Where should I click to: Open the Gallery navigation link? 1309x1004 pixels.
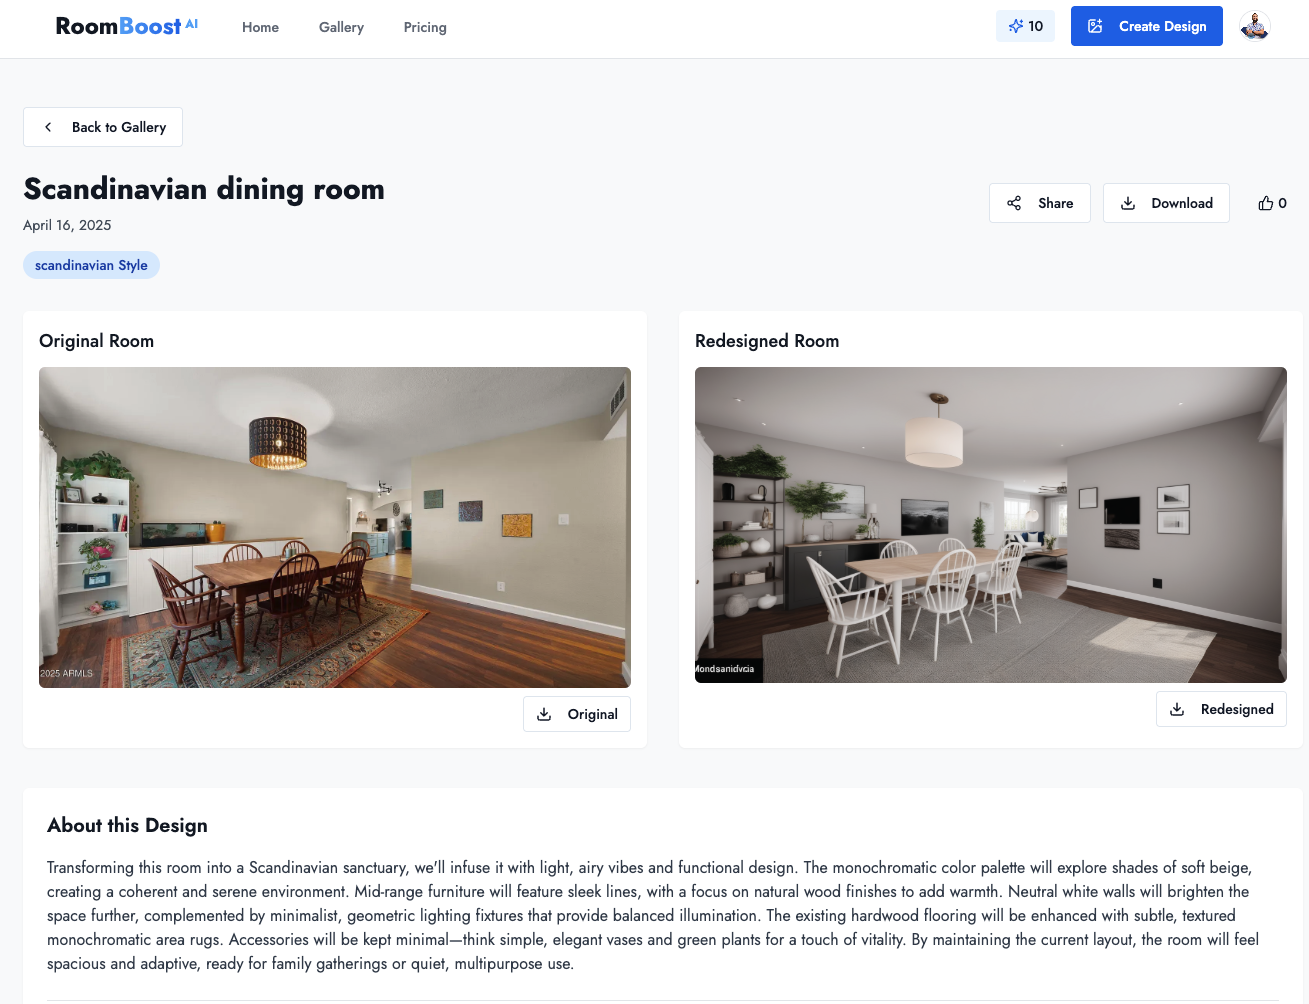click(x=341, y=27)
